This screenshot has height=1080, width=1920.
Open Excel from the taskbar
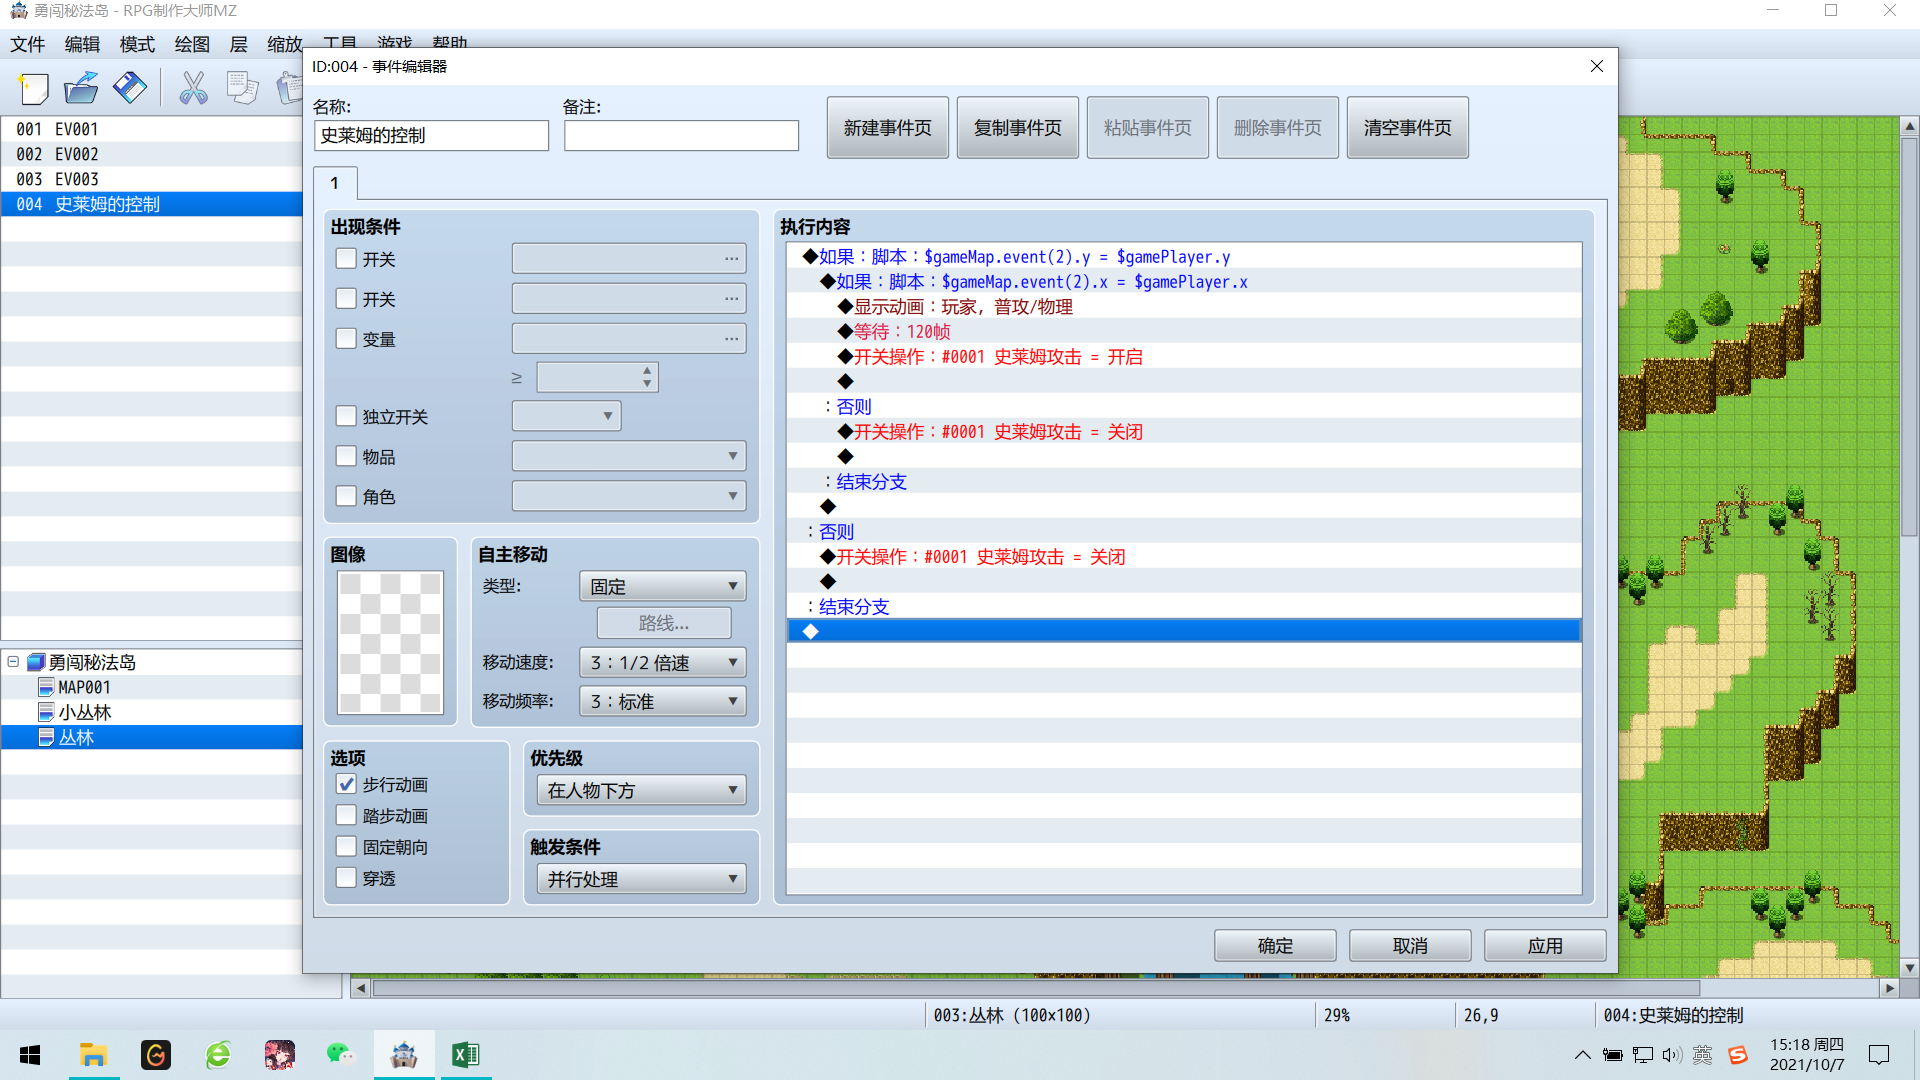[x=466, y=1055]
